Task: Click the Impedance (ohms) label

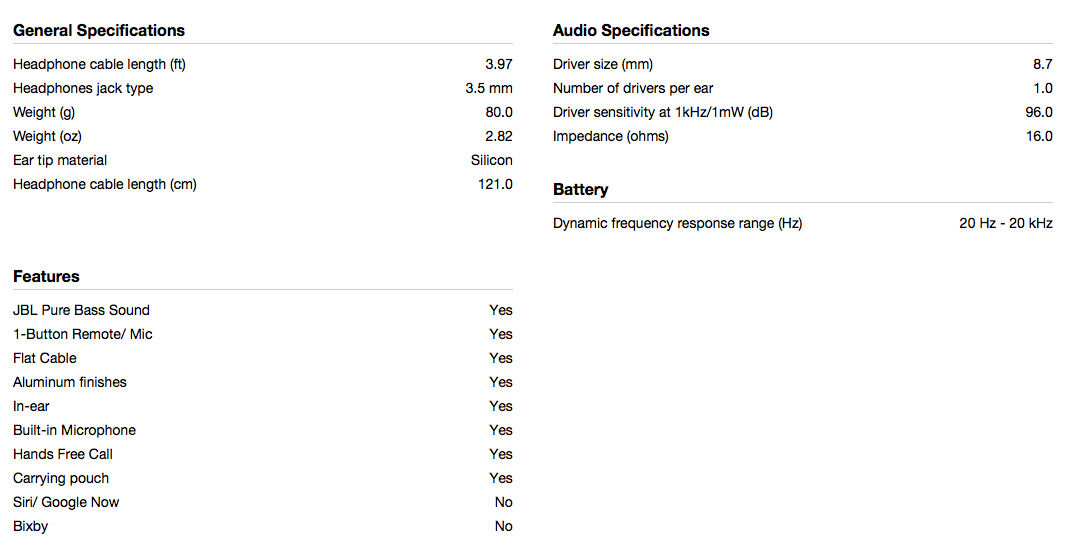Action: tap(611, 137)
